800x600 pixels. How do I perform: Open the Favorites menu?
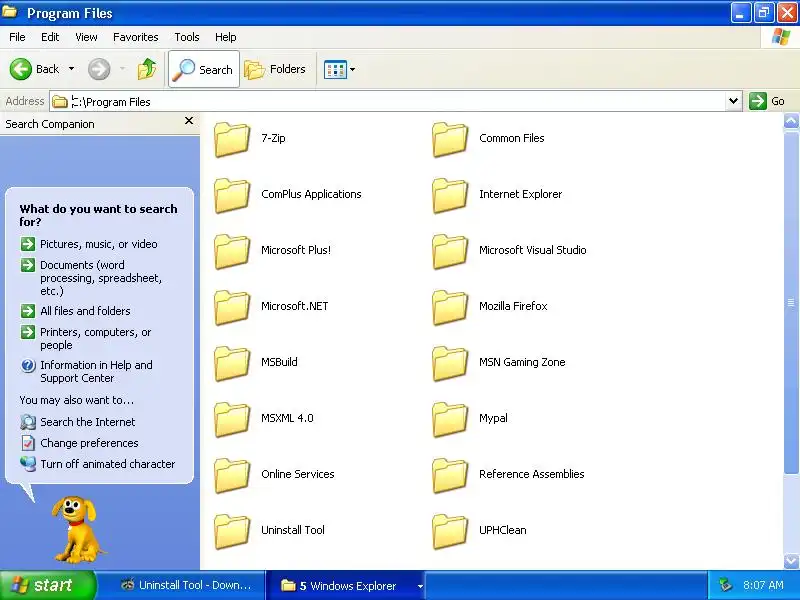pos(136,37)
